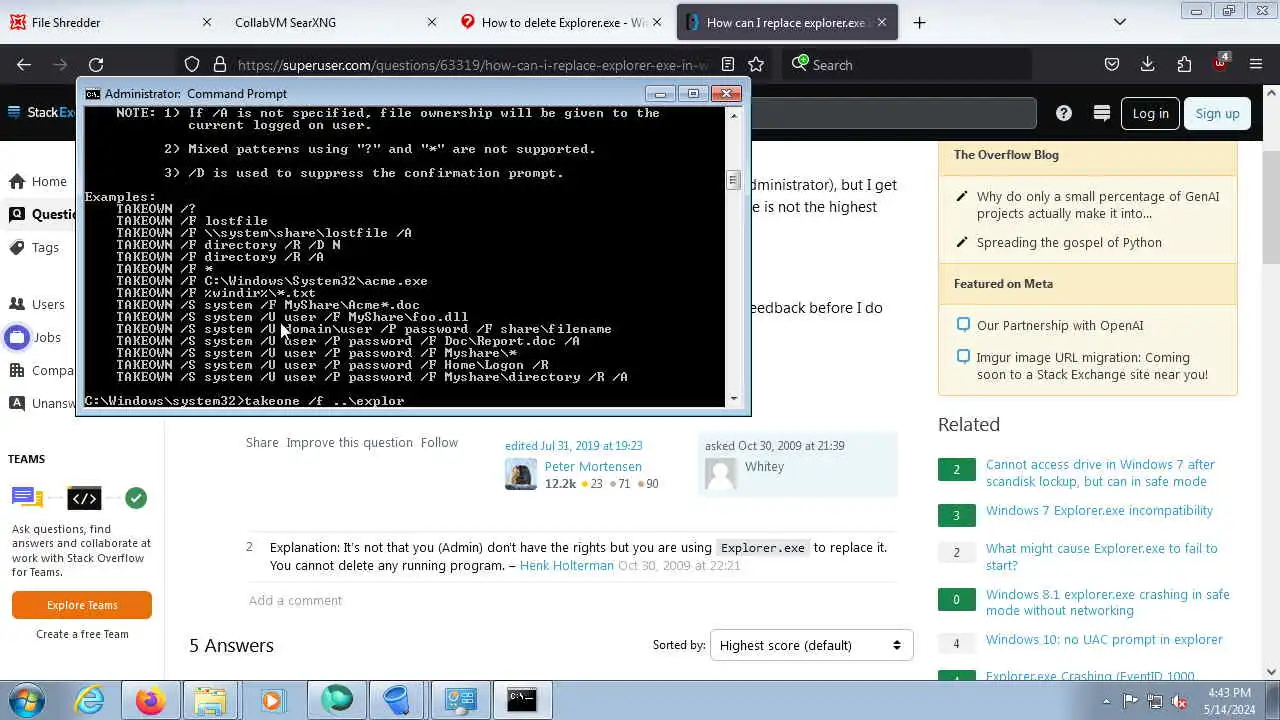Open Peter Mortensen's user profile link
This screenshot has height=720, width=1280.
tap(593, 466)
